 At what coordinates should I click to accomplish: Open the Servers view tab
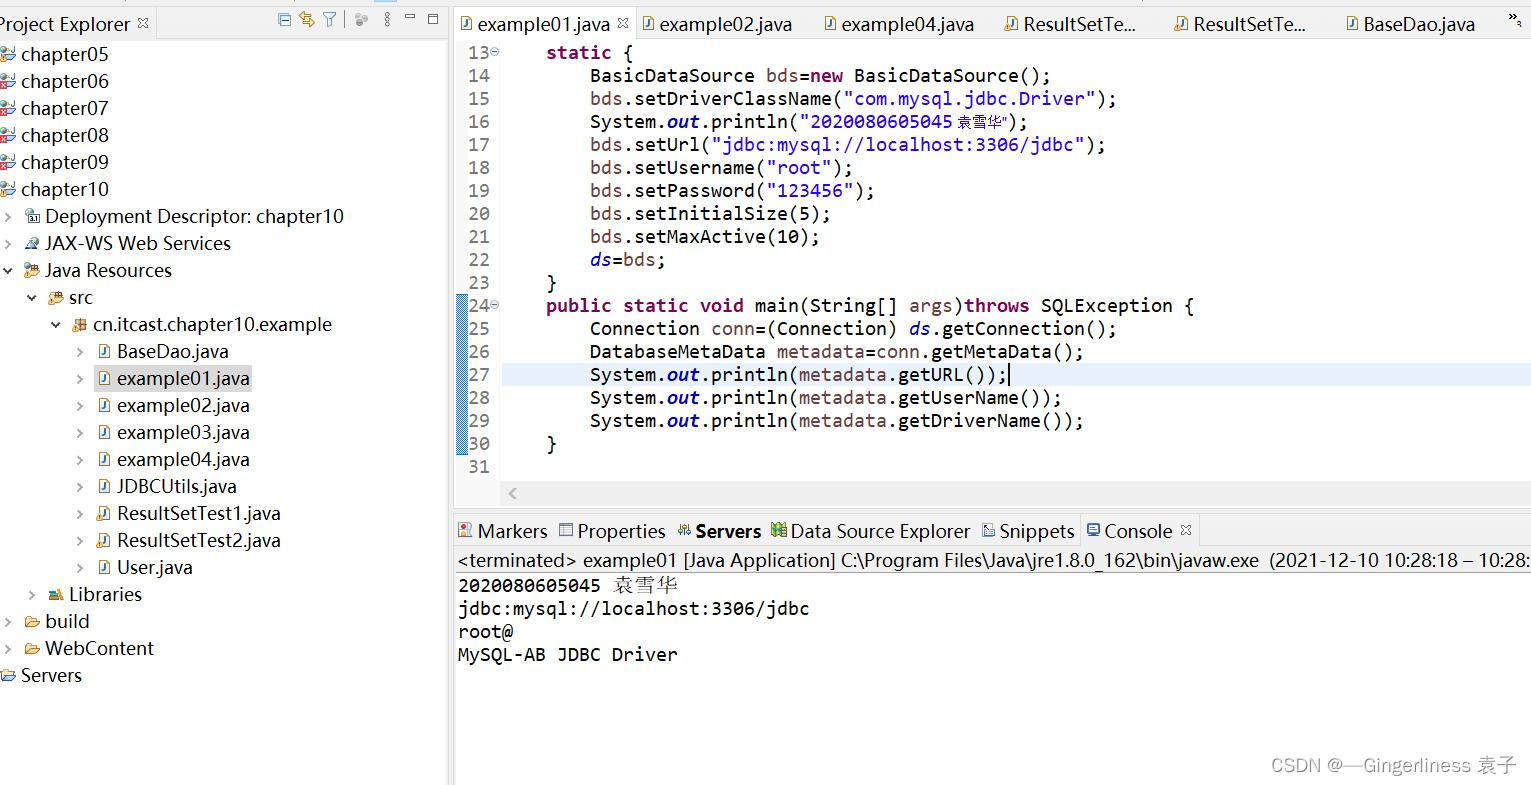pos(719,531)
